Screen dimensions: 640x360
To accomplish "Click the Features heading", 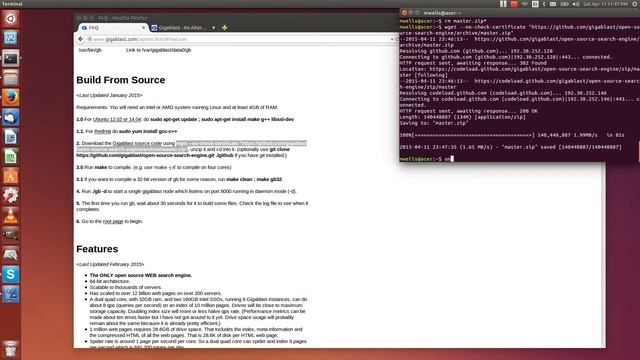I will click(97, 249).
